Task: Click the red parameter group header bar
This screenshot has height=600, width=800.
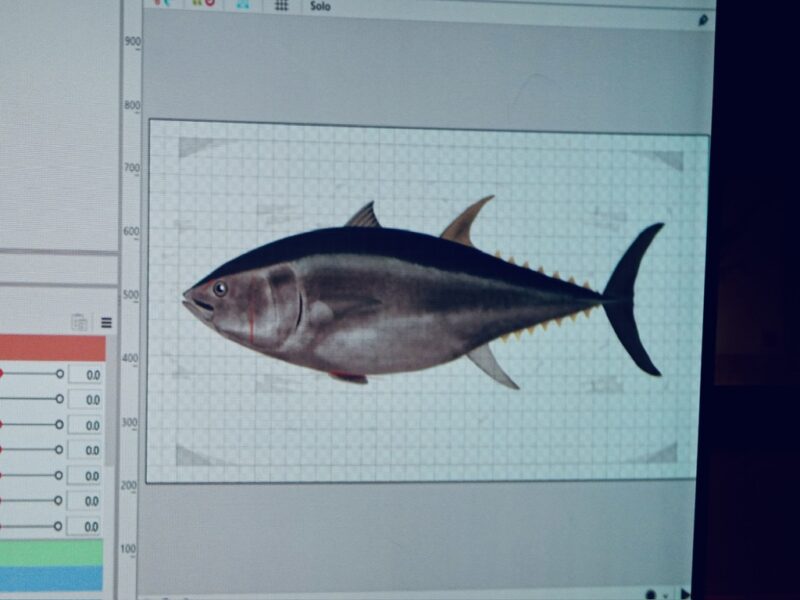Action: point(52,348)
